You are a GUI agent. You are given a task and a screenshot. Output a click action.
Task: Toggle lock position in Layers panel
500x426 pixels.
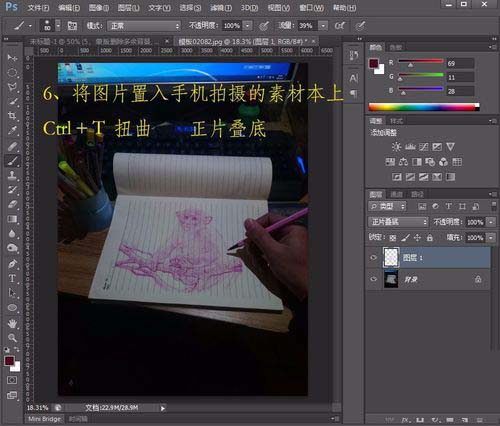click(x=417, y=238)
